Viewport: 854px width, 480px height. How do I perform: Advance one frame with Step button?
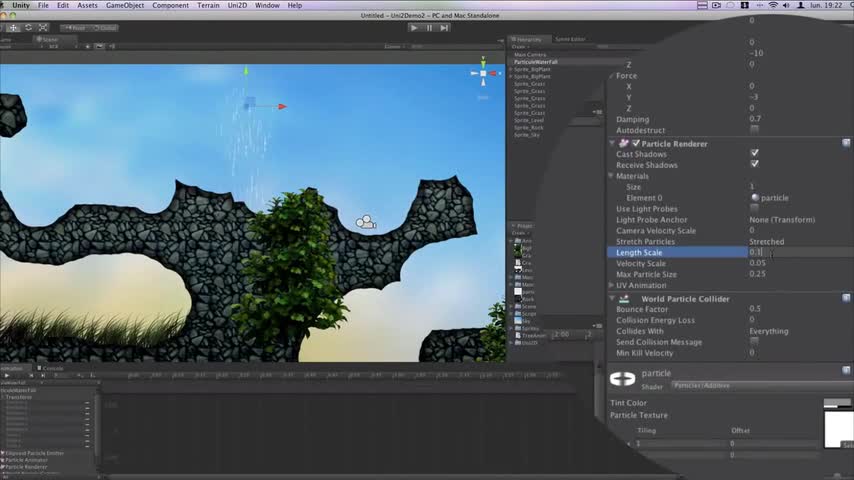(x=444, y=28)
